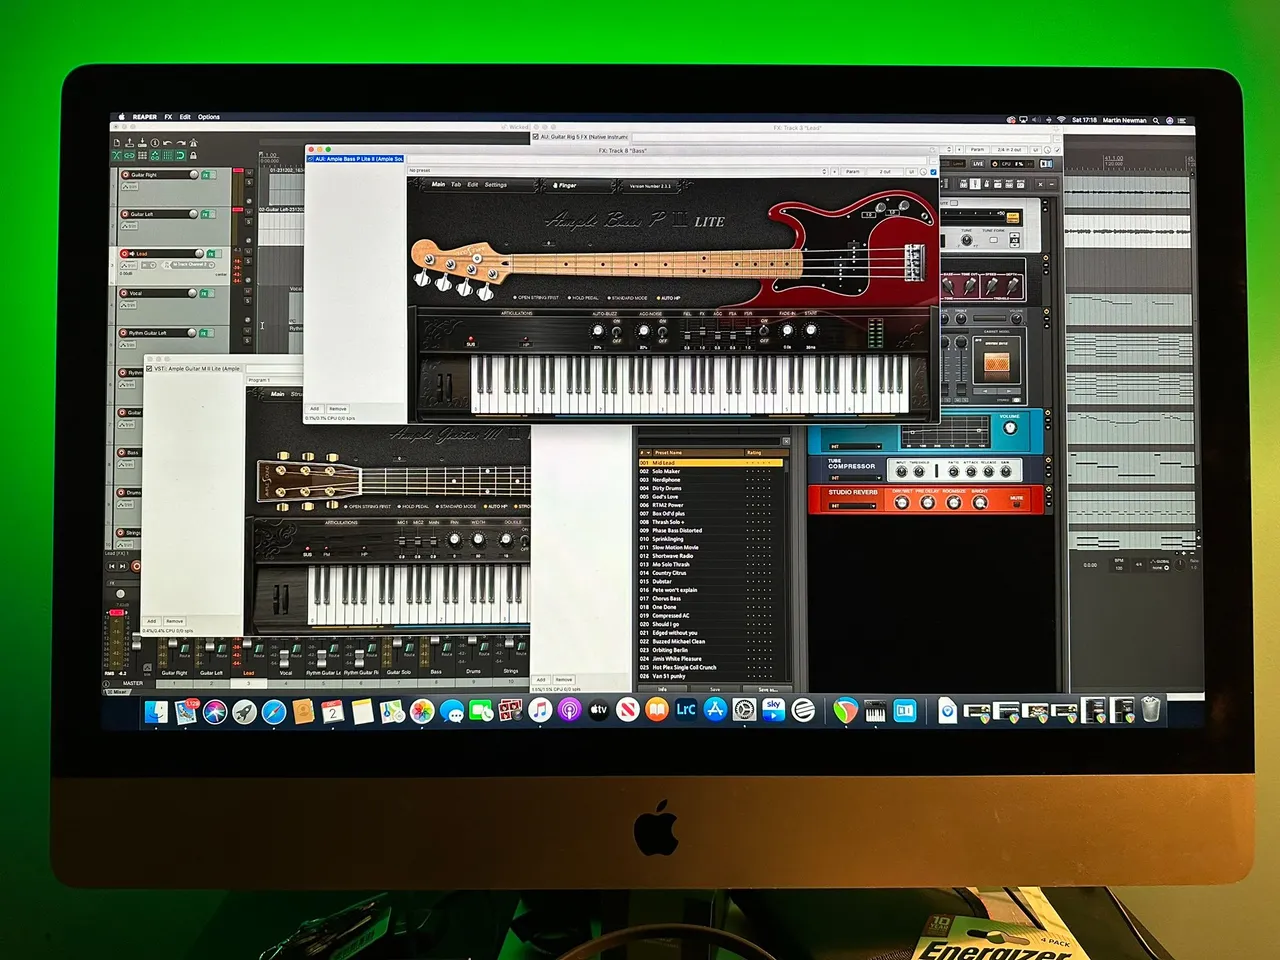Select preset 013 Mo Solo Thrash

[x=712, y=564]
